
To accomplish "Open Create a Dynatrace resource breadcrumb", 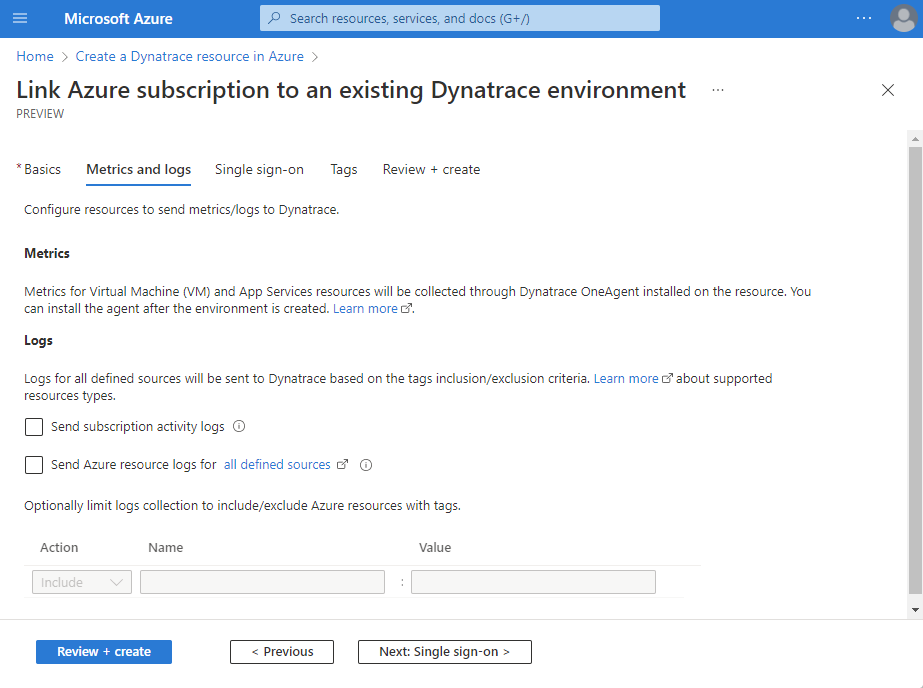I will click(x=190, y=56).
